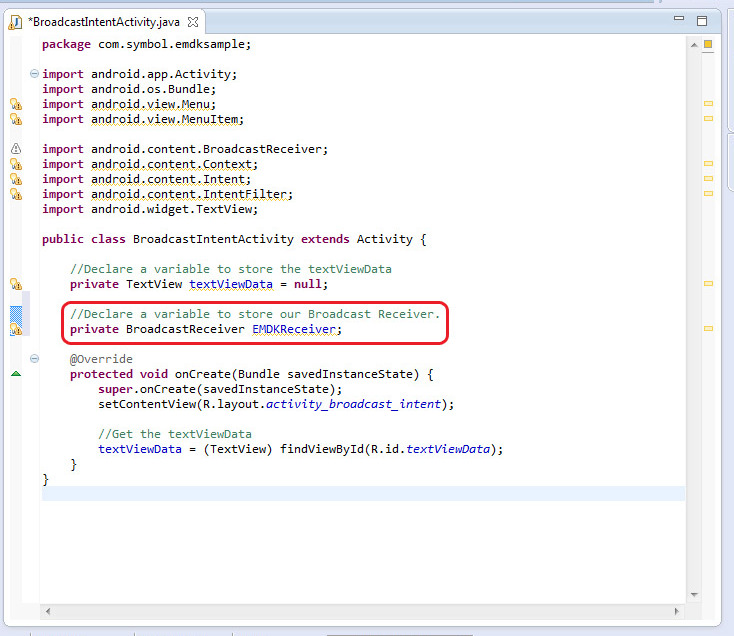The width and height of the screenshot is (734, 636).
Task: Click warning icon beside android.view.Menu import
Action: click(x=16, y=104)
